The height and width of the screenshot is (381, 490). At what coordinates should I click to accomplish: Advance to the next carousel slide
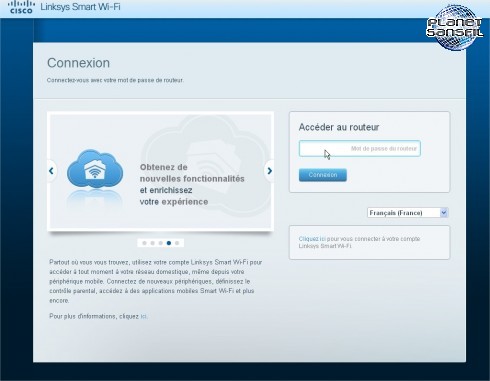coord(269,171)
